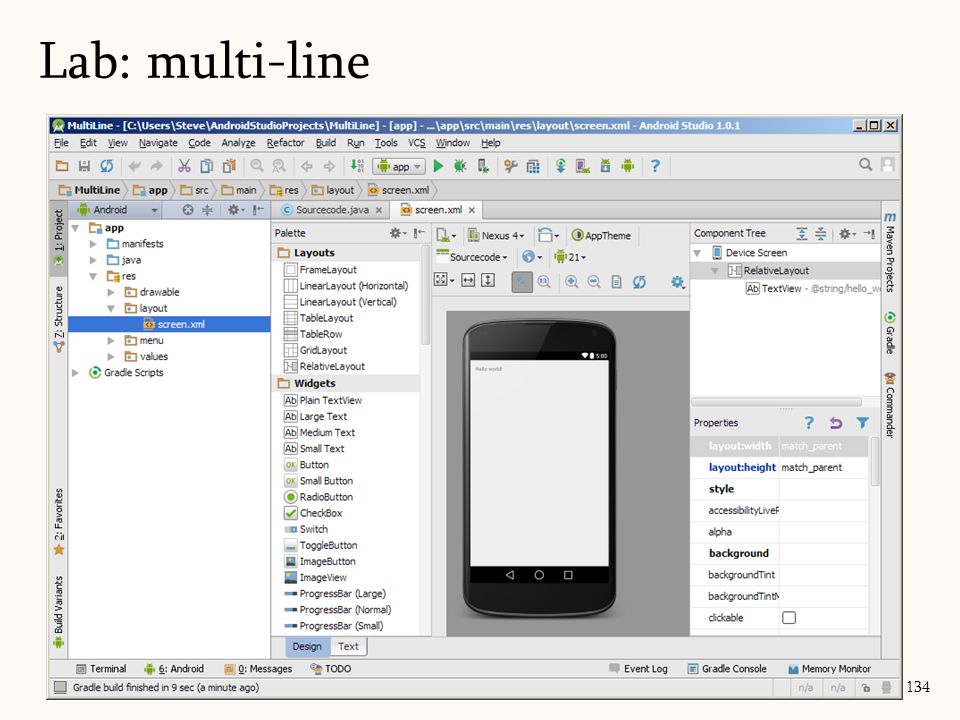Click the Make Project build icon
Viewport: 960px width, 720px height.
[357, 166]
